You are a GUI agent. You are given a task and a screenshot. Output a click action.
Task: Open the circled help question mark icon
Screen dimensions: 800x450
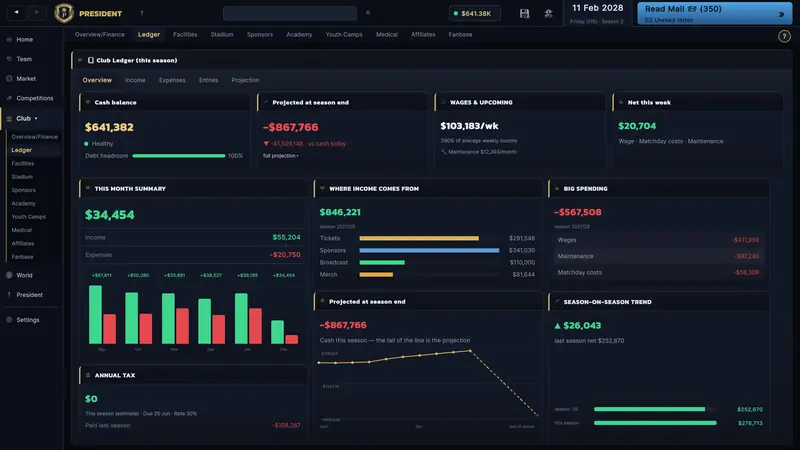(784, 36)
